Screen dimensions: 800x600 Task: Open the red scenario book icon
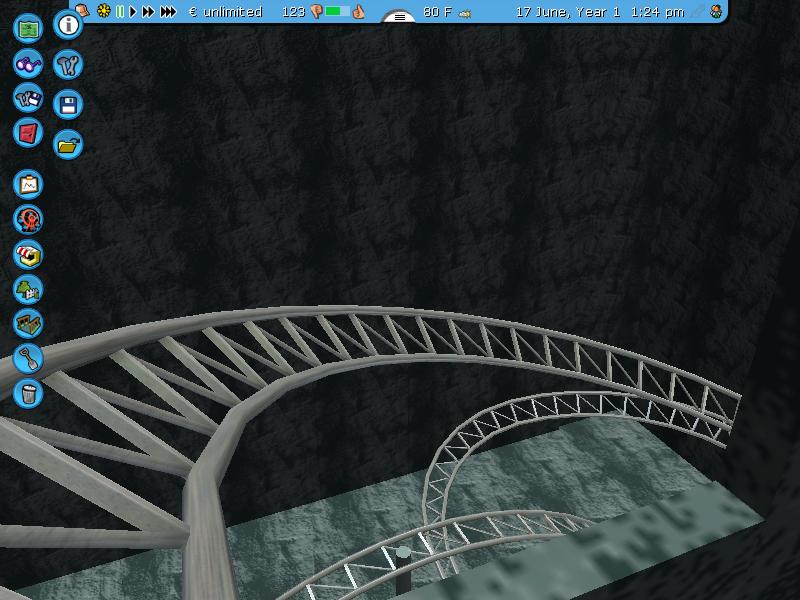point(28,133)
